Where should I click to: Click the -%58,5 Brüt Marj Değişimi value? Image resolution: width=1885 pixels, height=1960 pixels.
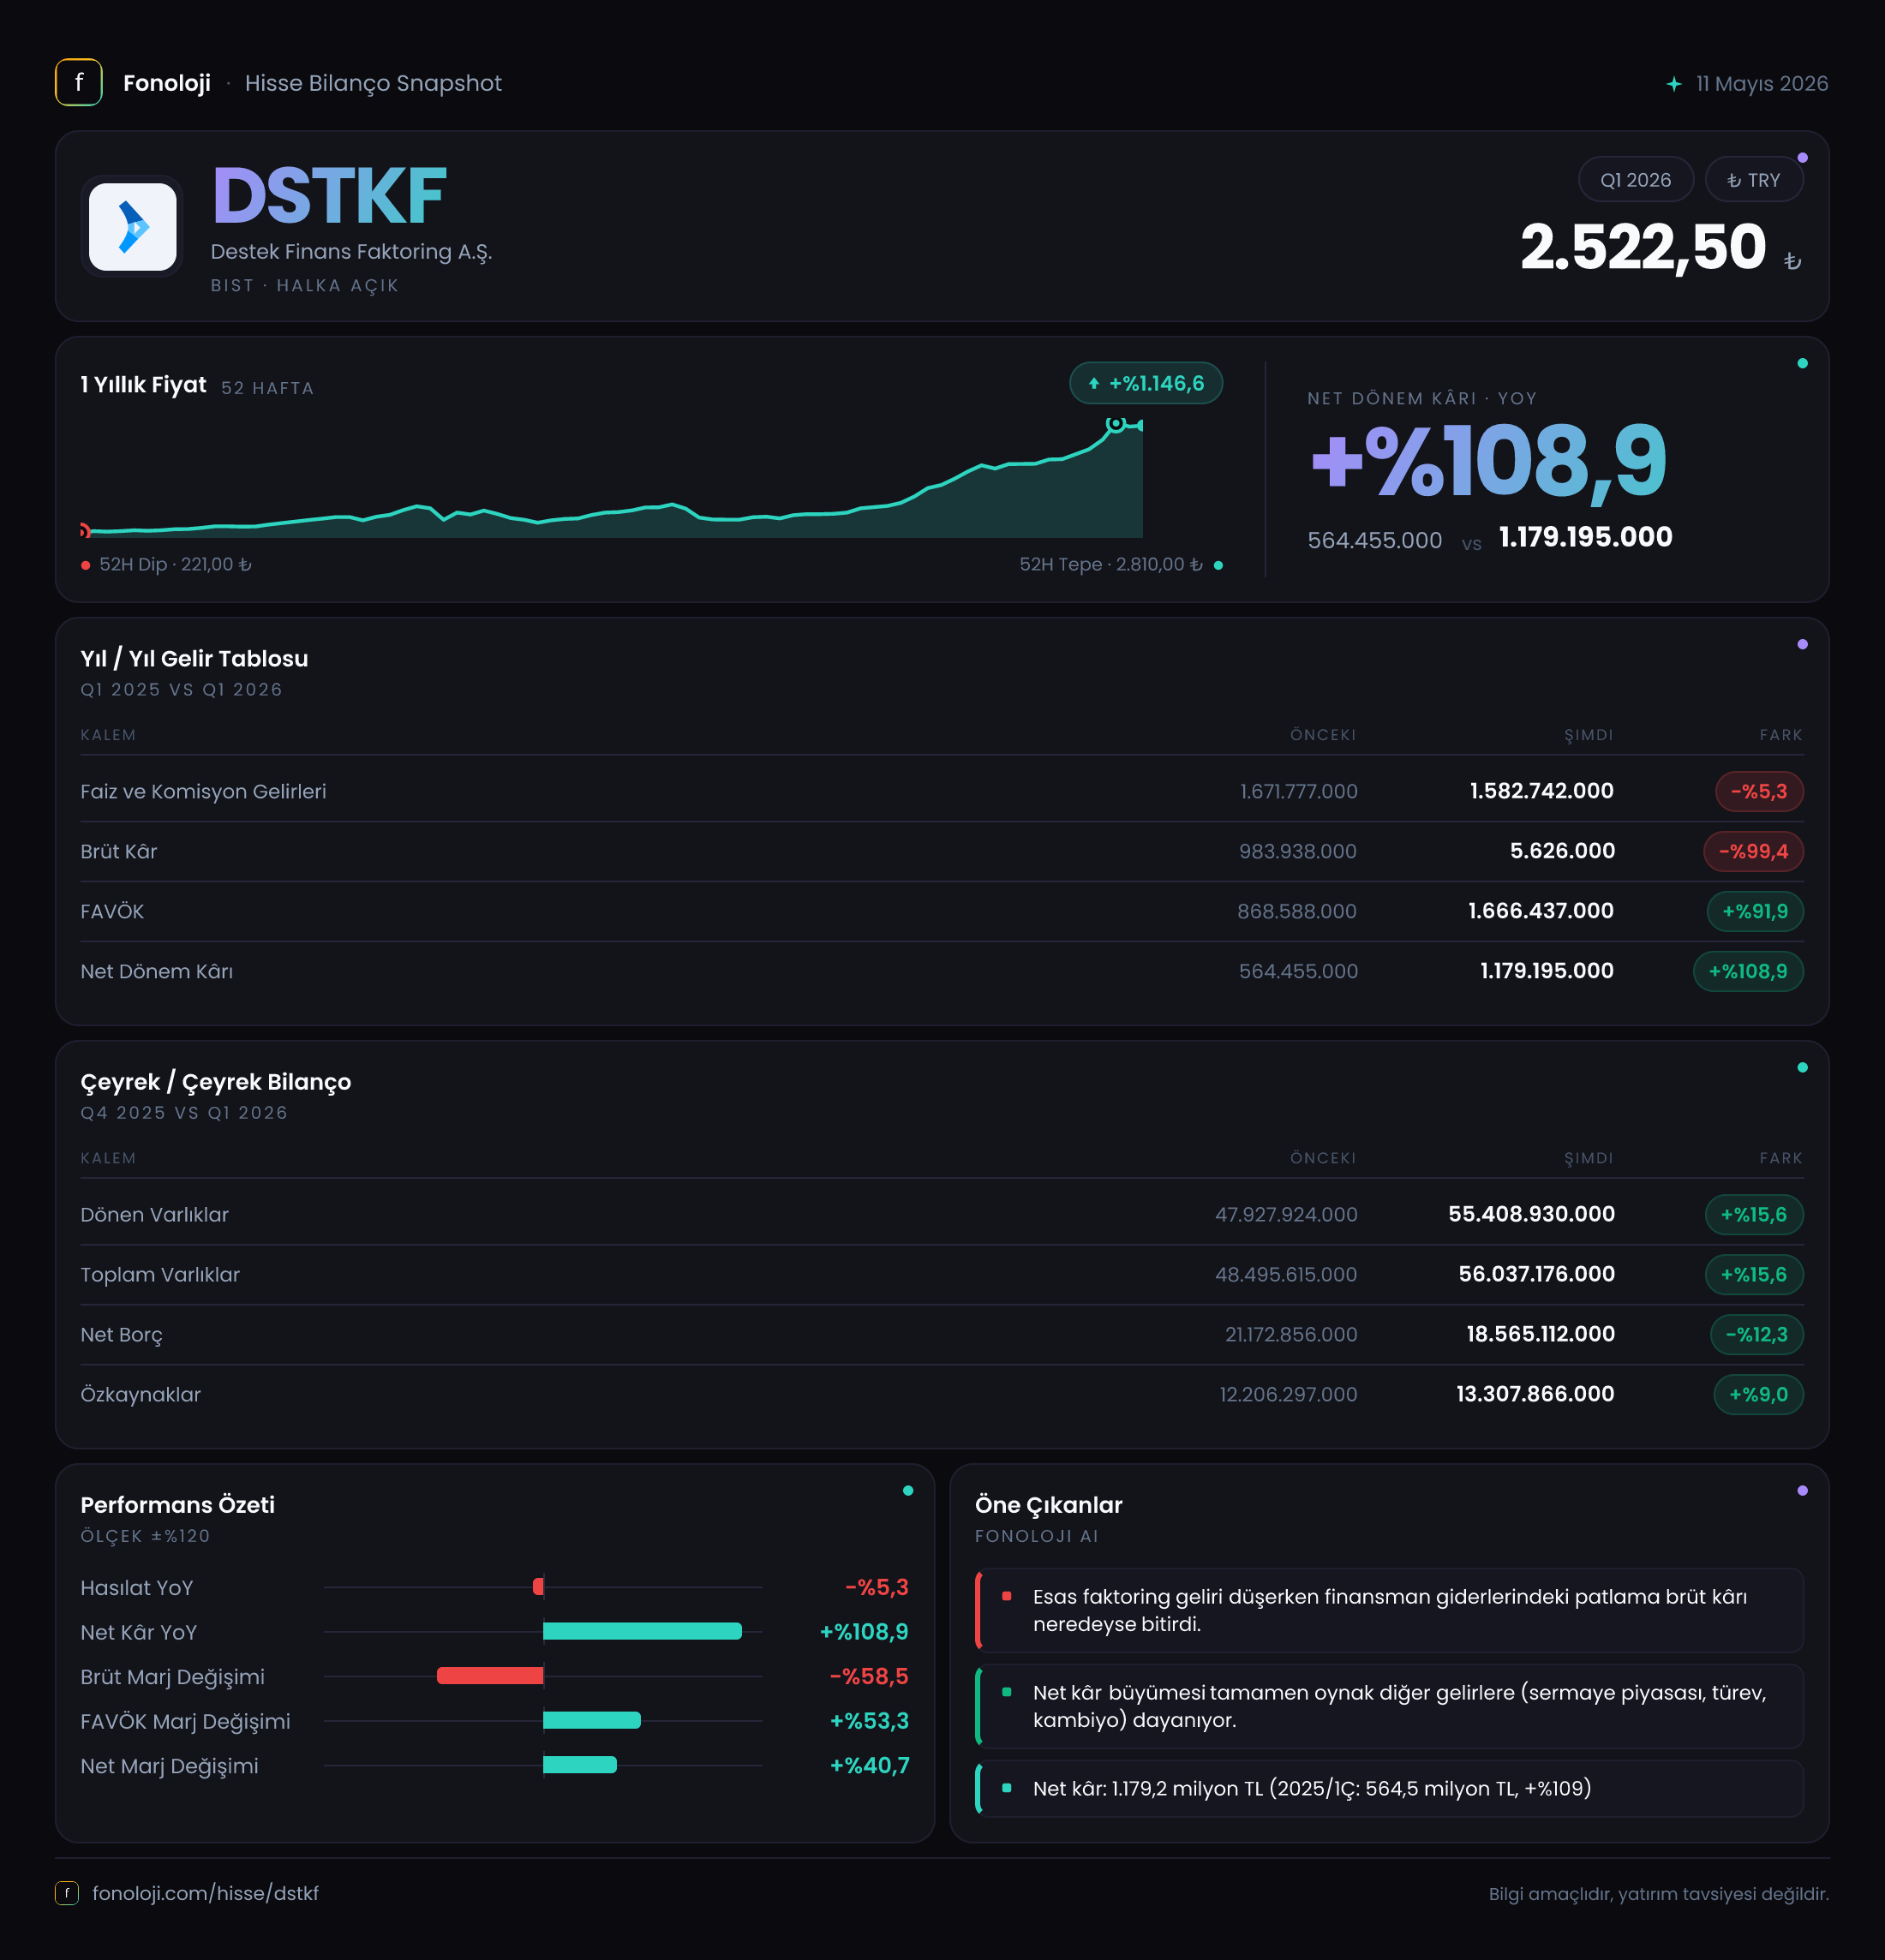[869, 1676]
